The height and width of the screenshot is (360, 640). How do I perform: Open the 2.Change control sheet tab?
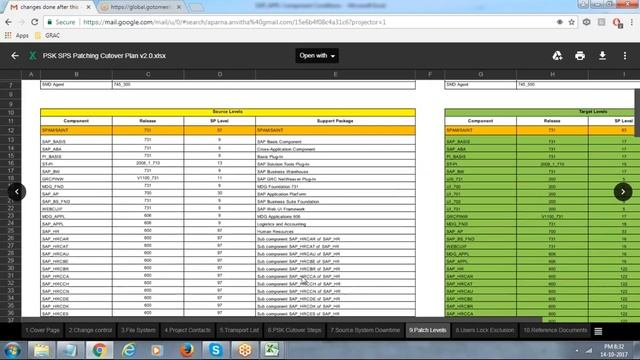90,330
